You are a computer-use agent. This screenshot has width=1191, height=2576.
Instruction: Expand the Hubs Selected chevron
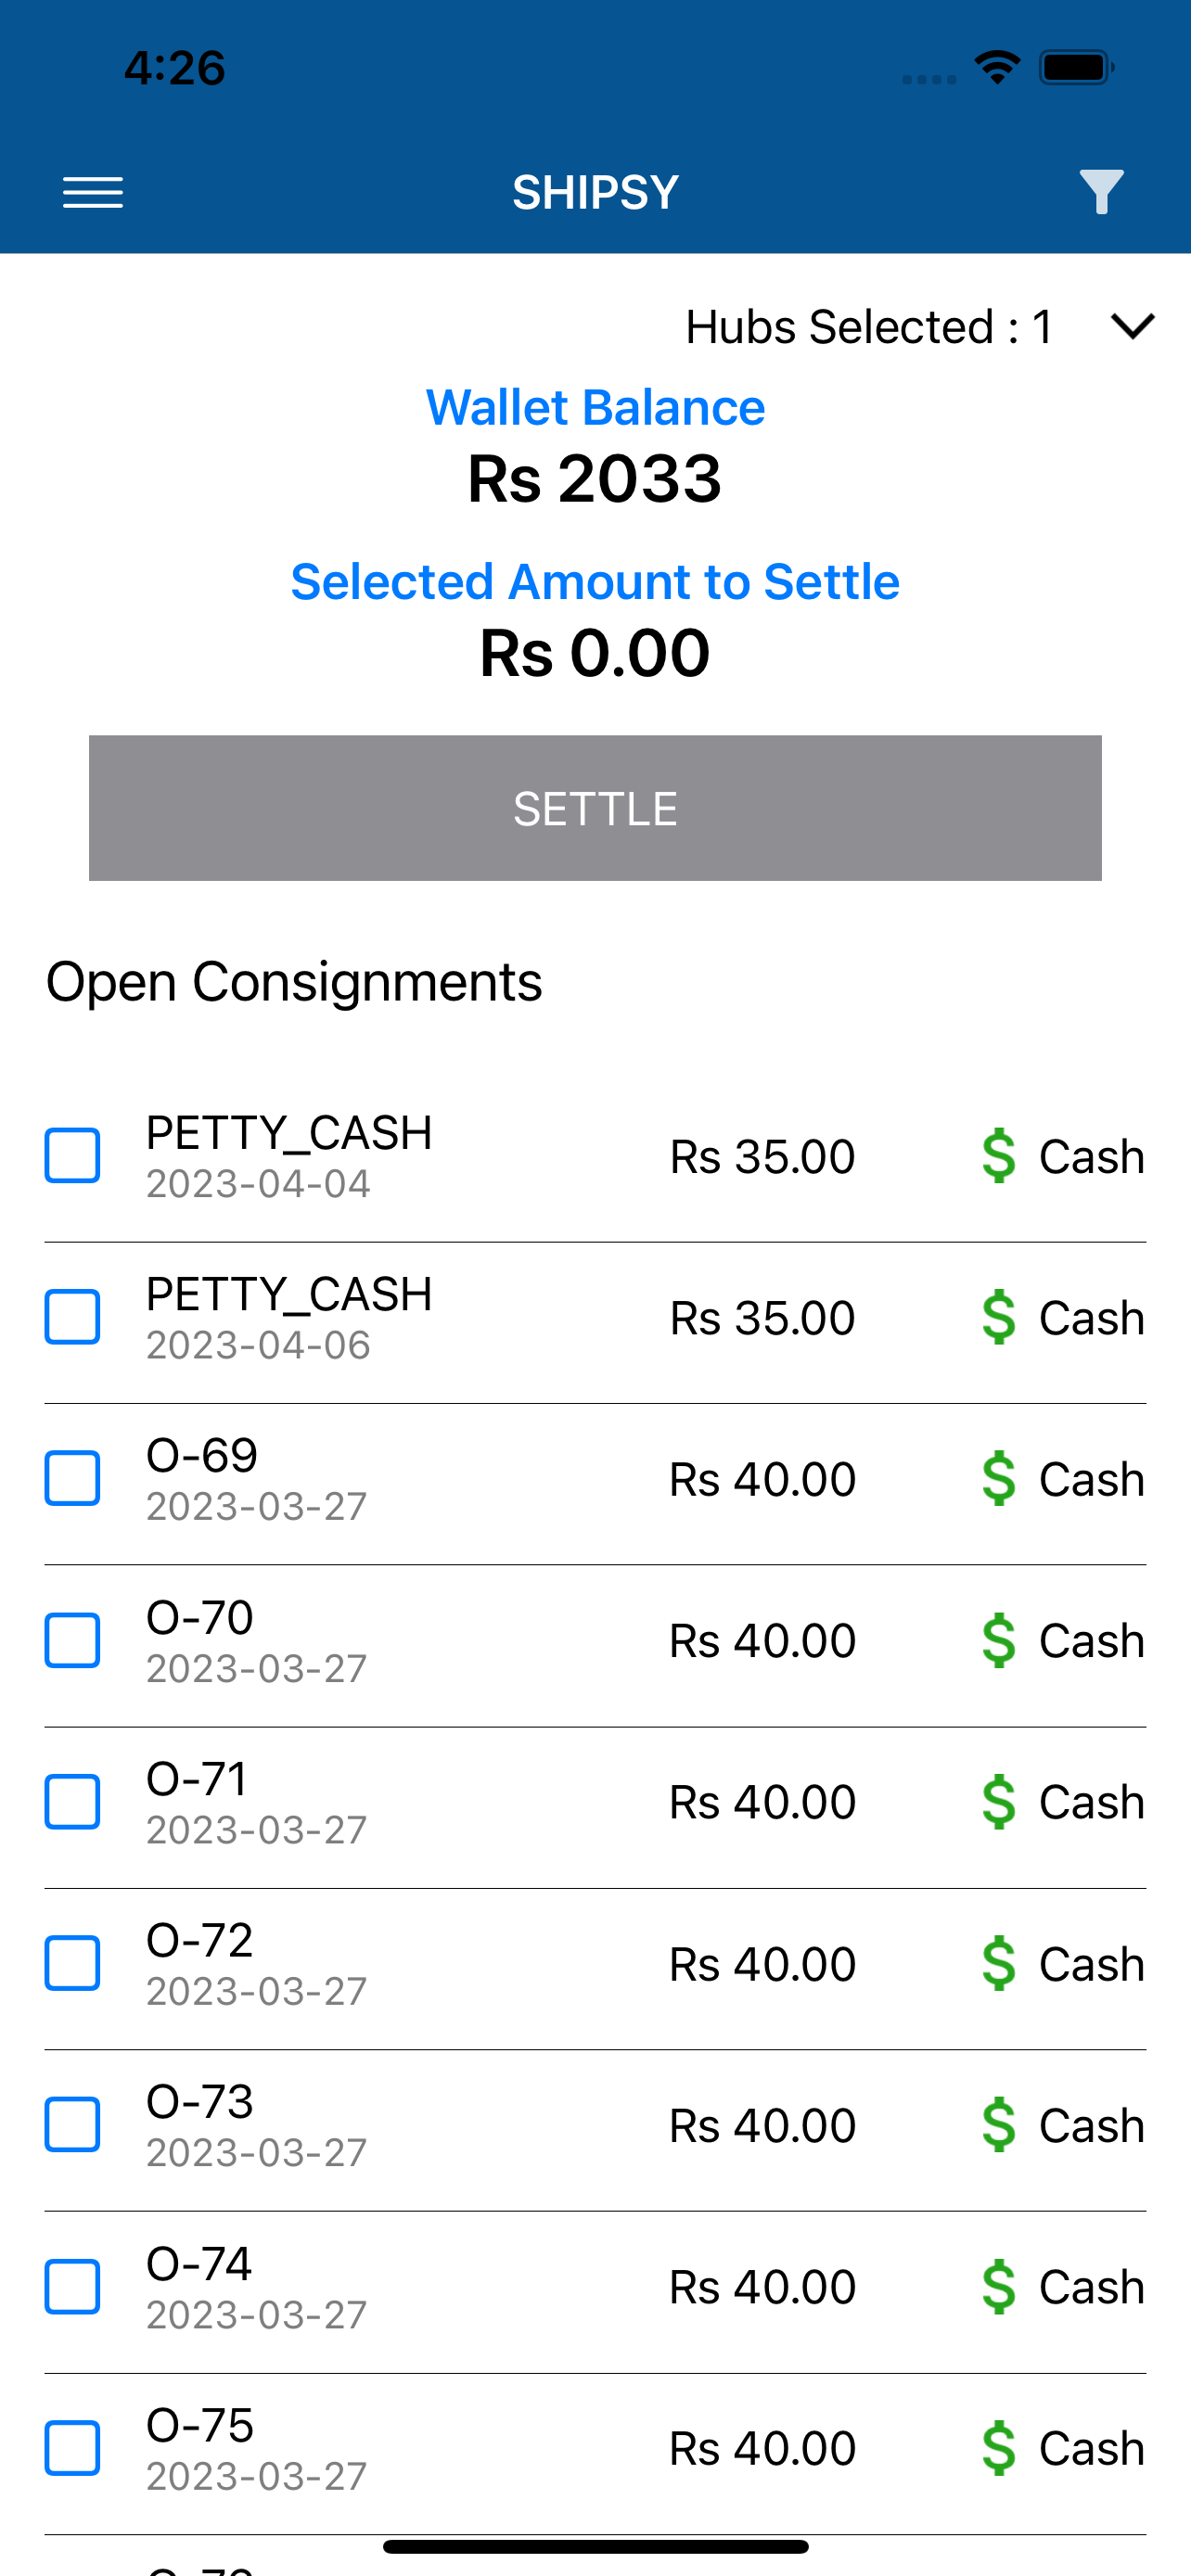click(1133, 326)
